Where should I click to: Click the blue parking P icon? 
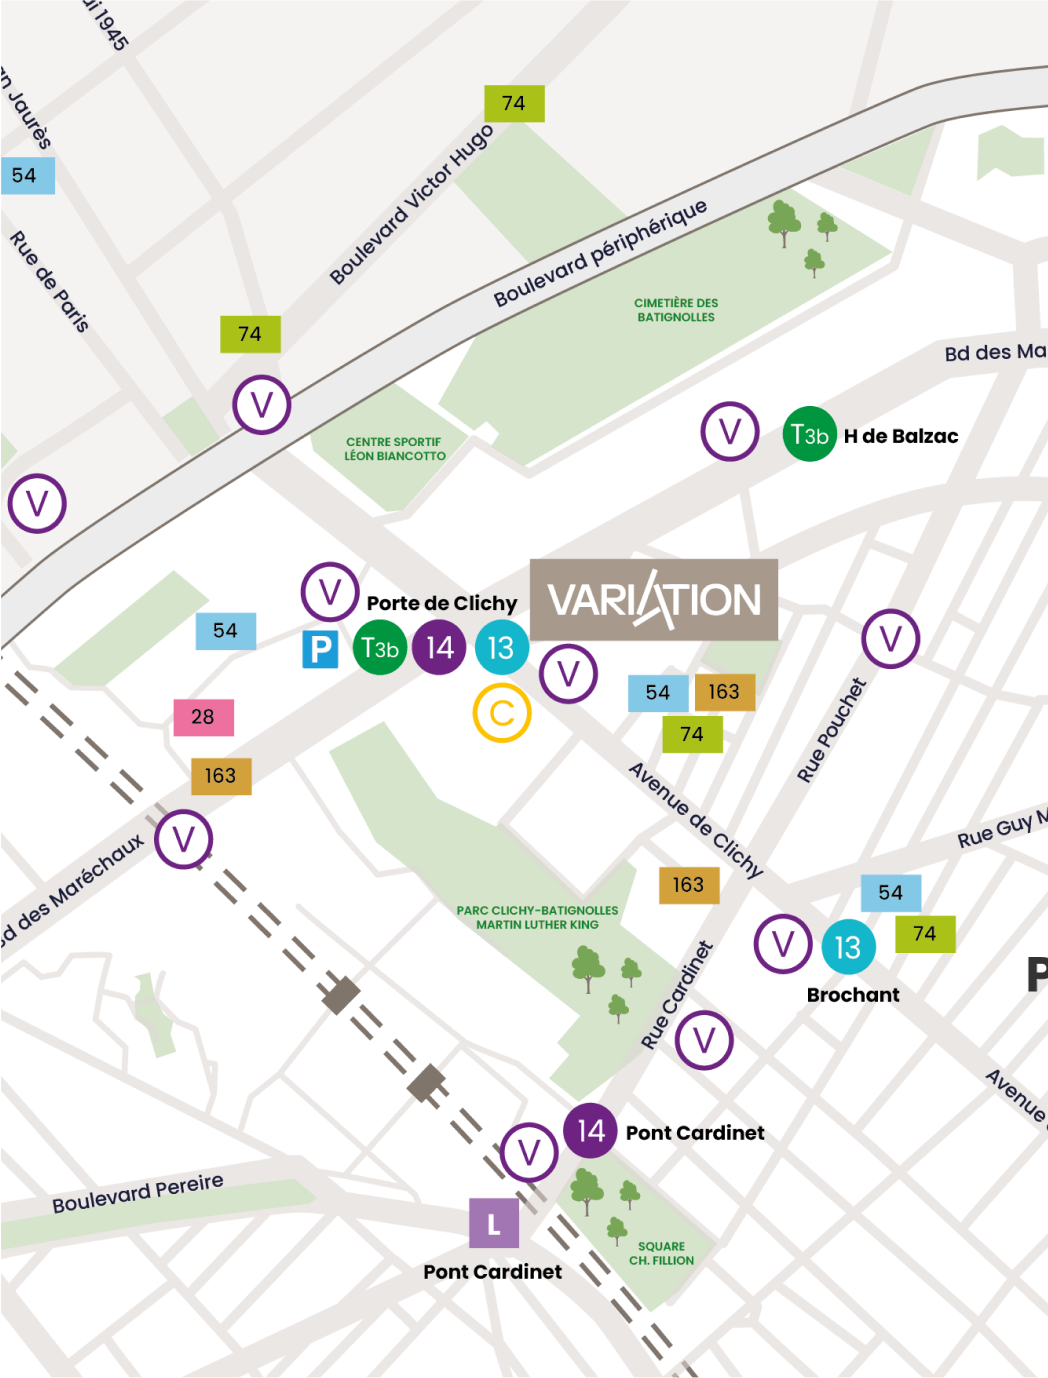click(x=320, y=650)
